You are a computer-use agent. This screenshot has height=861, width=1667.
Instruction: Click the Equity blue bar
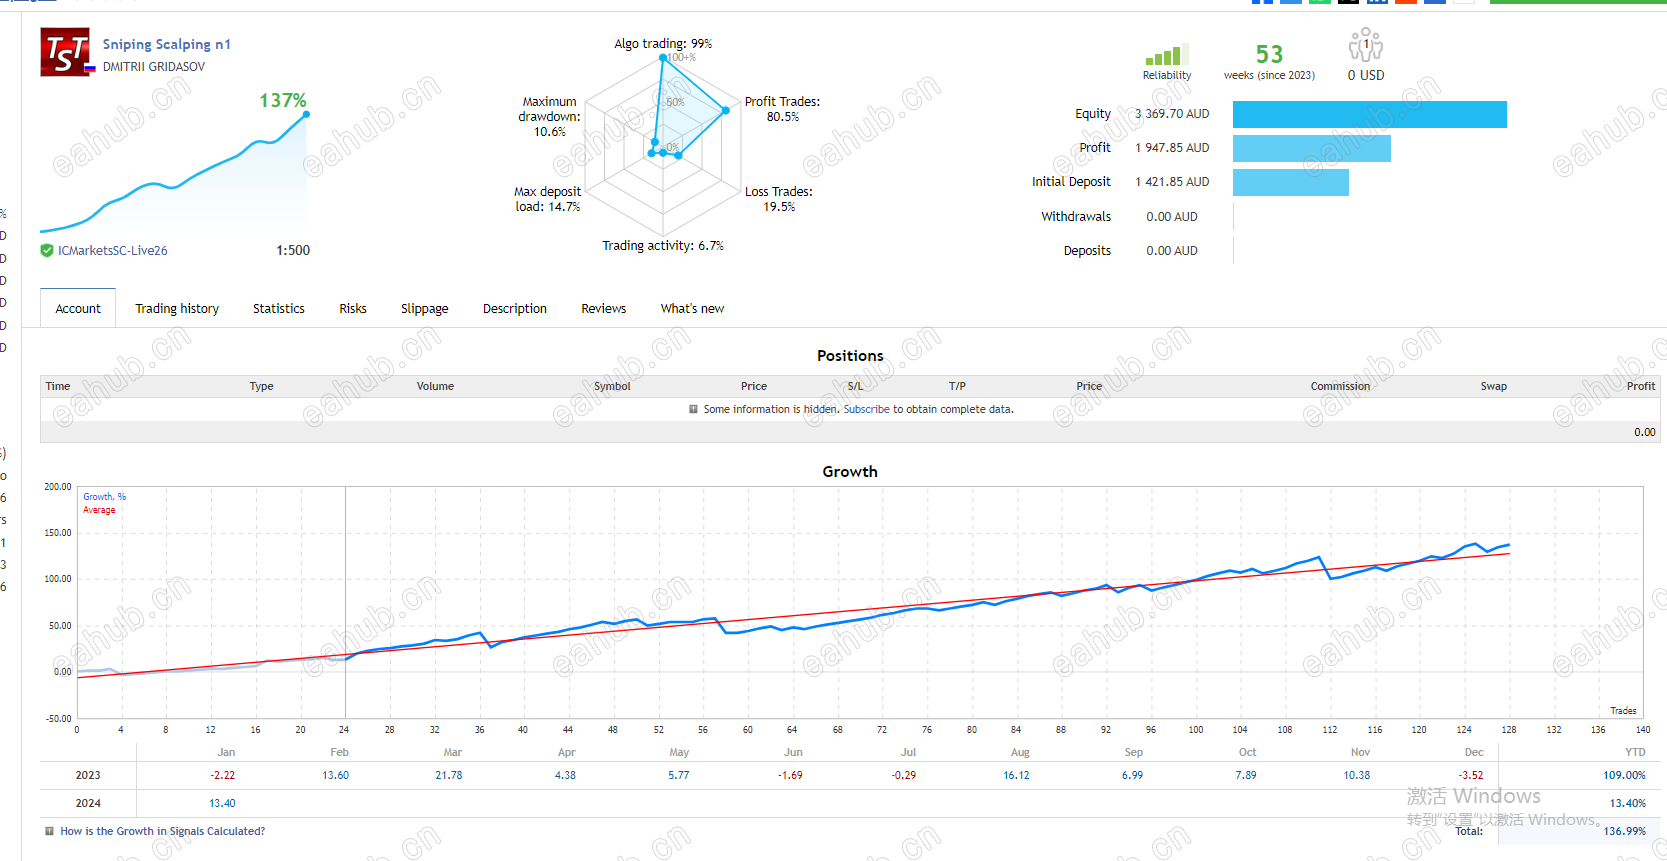click(x=1369, y=114)
